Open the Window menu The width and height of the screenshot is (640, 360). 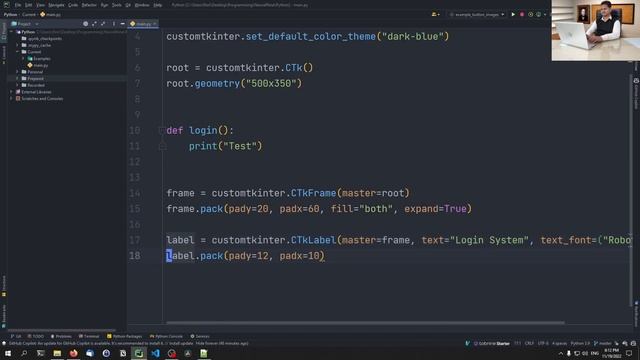tap(142, 5)
